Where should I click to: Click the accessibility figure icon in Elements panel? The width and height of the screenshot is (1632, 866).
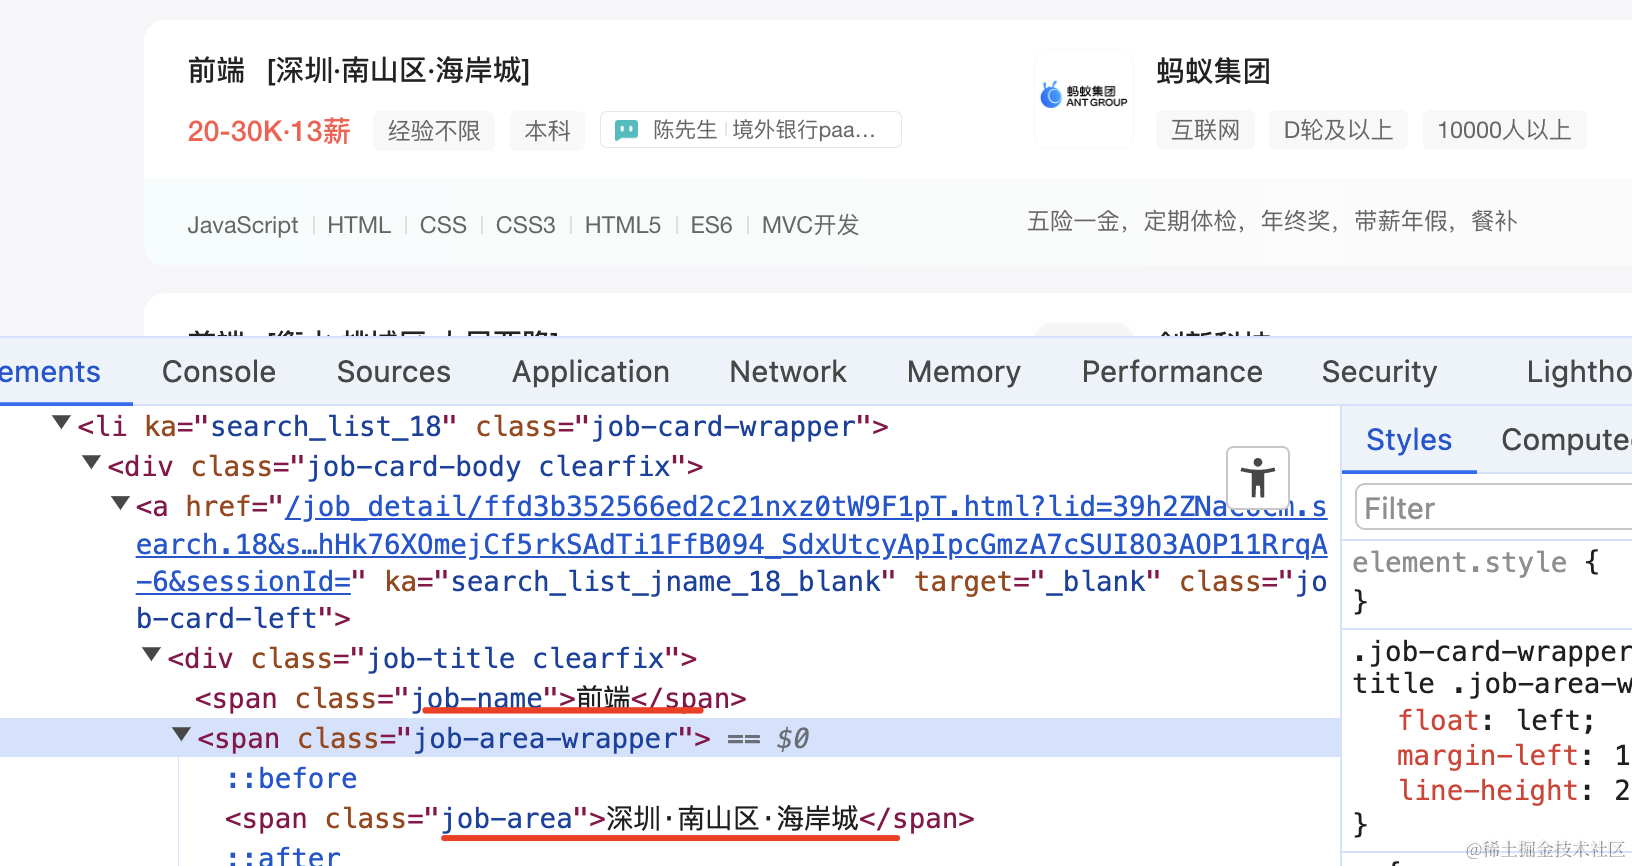point(1258,477)
